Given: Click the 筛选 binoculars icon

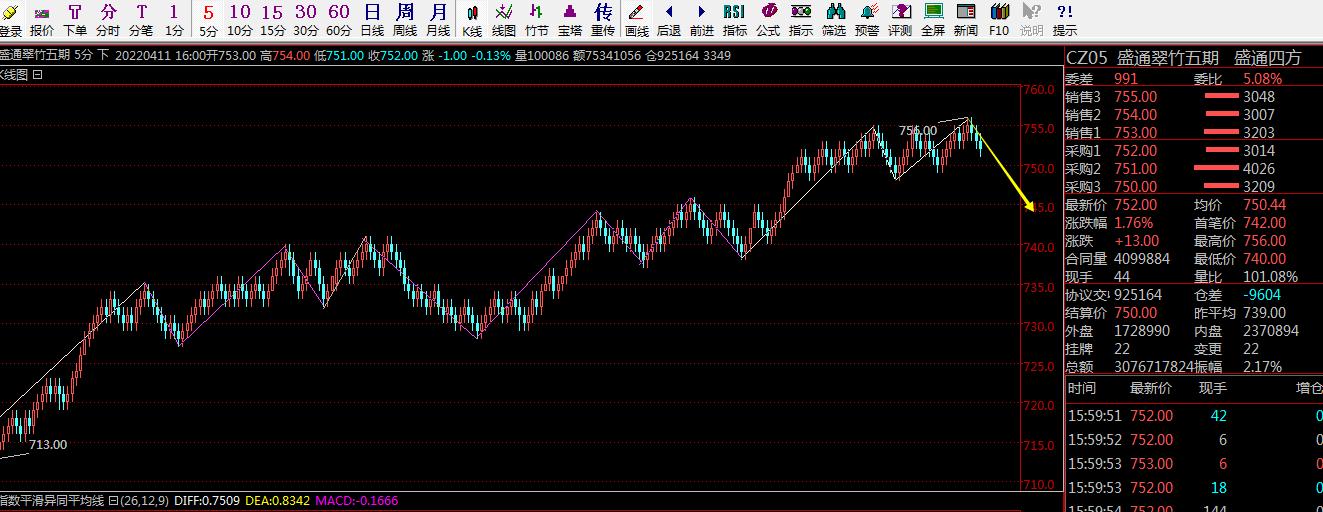Looking at the screenshot, I should 834,18.
